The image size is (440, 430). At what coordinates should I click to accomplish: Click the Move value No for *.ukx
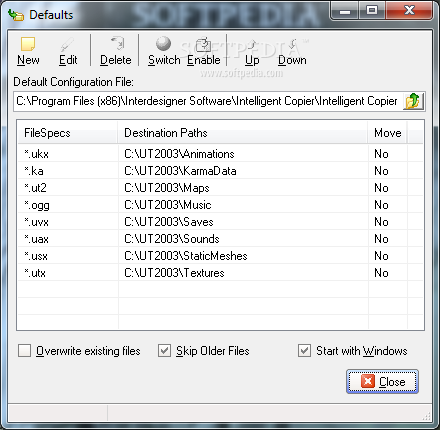tap(381, 154)
